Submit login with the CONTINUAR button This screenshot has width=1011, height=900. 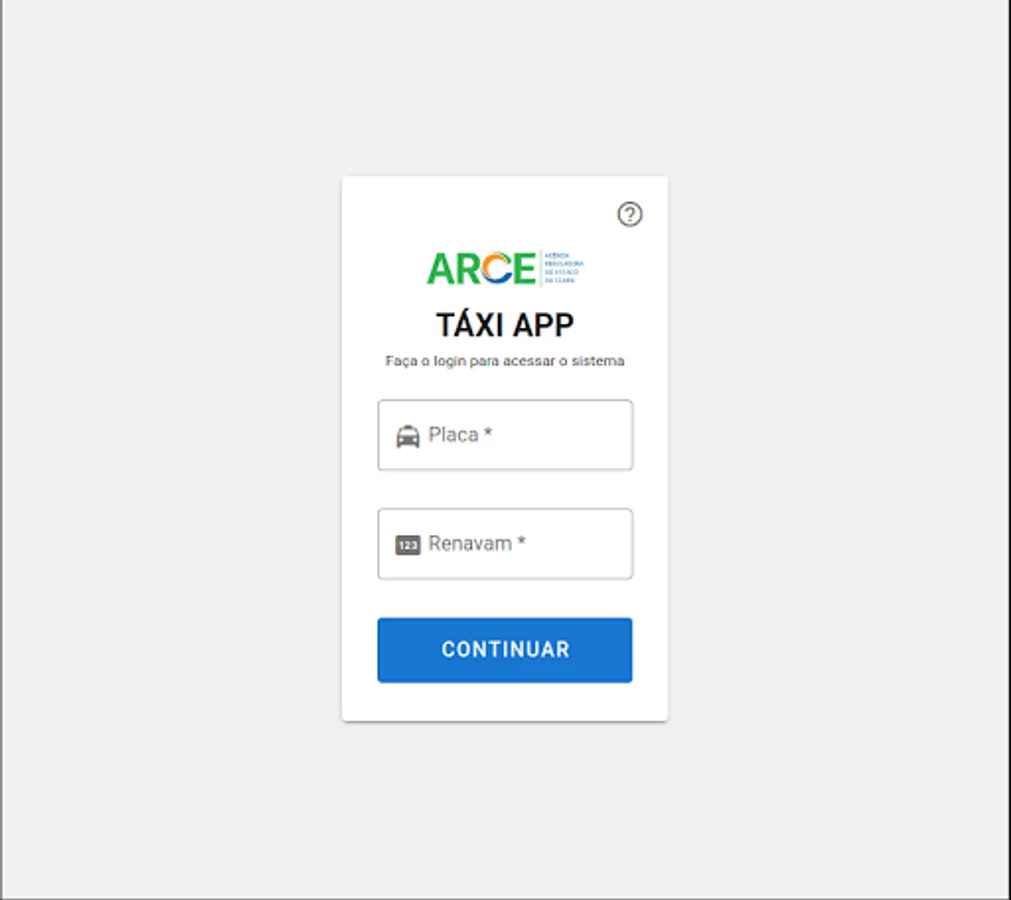point(505,650)
